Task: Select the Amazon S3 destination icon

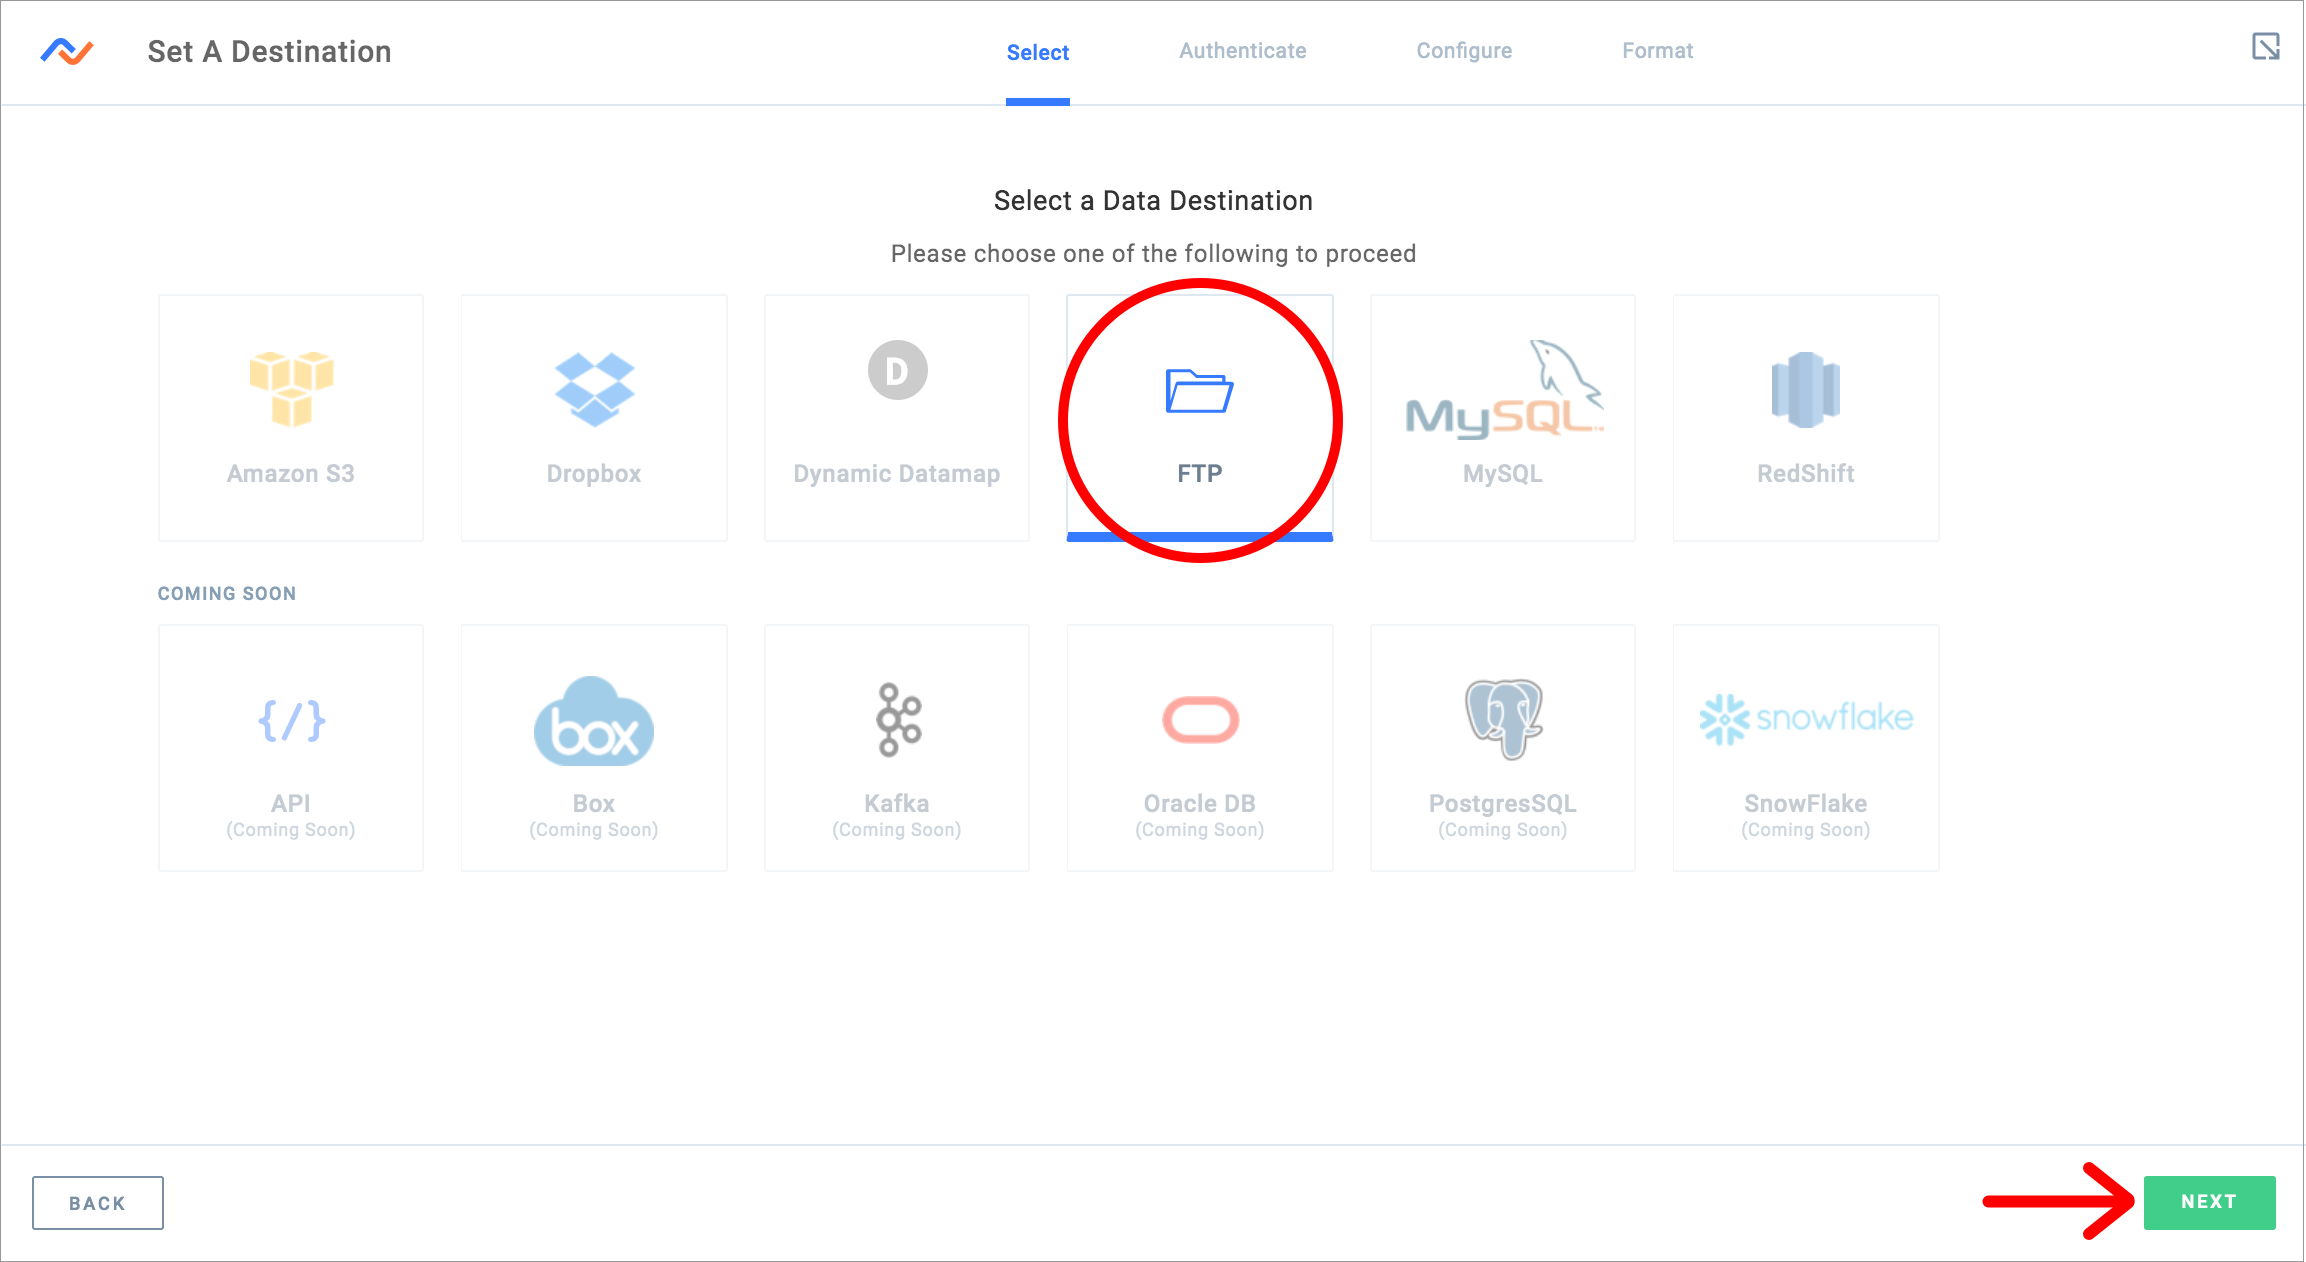Action: pos(291,388)
